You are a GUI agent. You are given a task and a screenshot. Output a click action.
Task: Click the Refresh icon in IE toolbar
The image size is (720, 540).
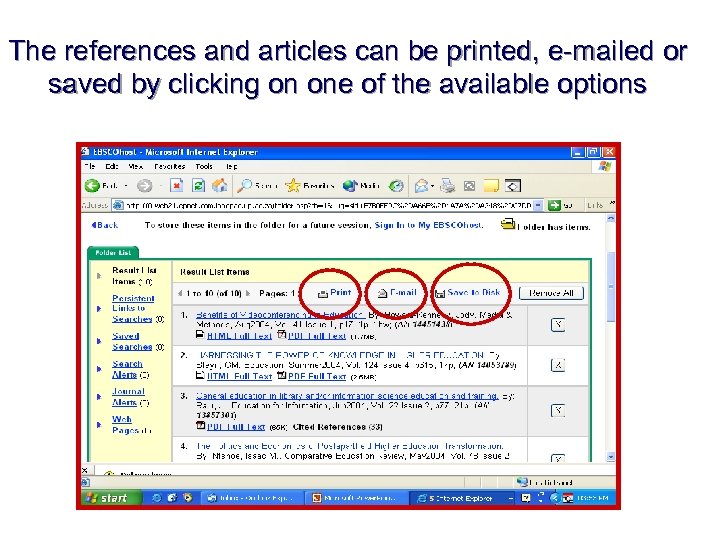[x=198, y=186]
